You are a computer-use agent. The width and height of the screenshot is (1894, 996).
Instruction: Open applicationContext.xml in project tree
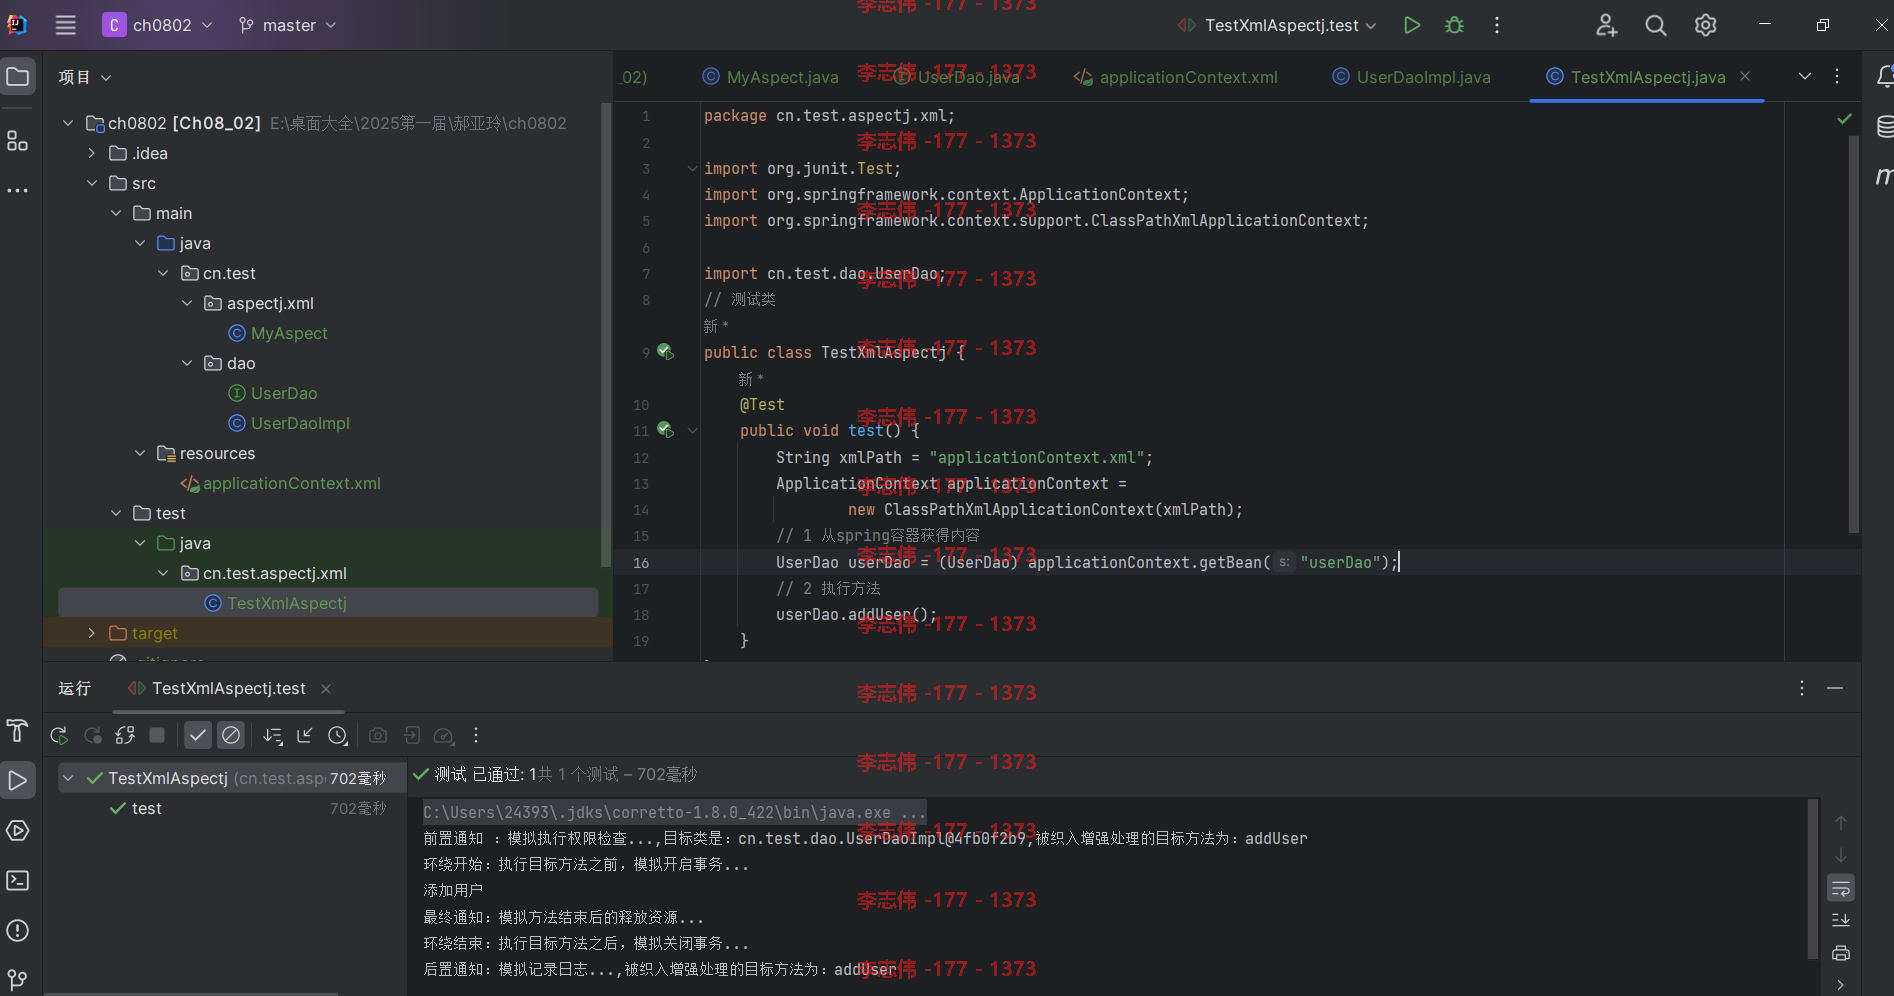(x=291, y=483)
